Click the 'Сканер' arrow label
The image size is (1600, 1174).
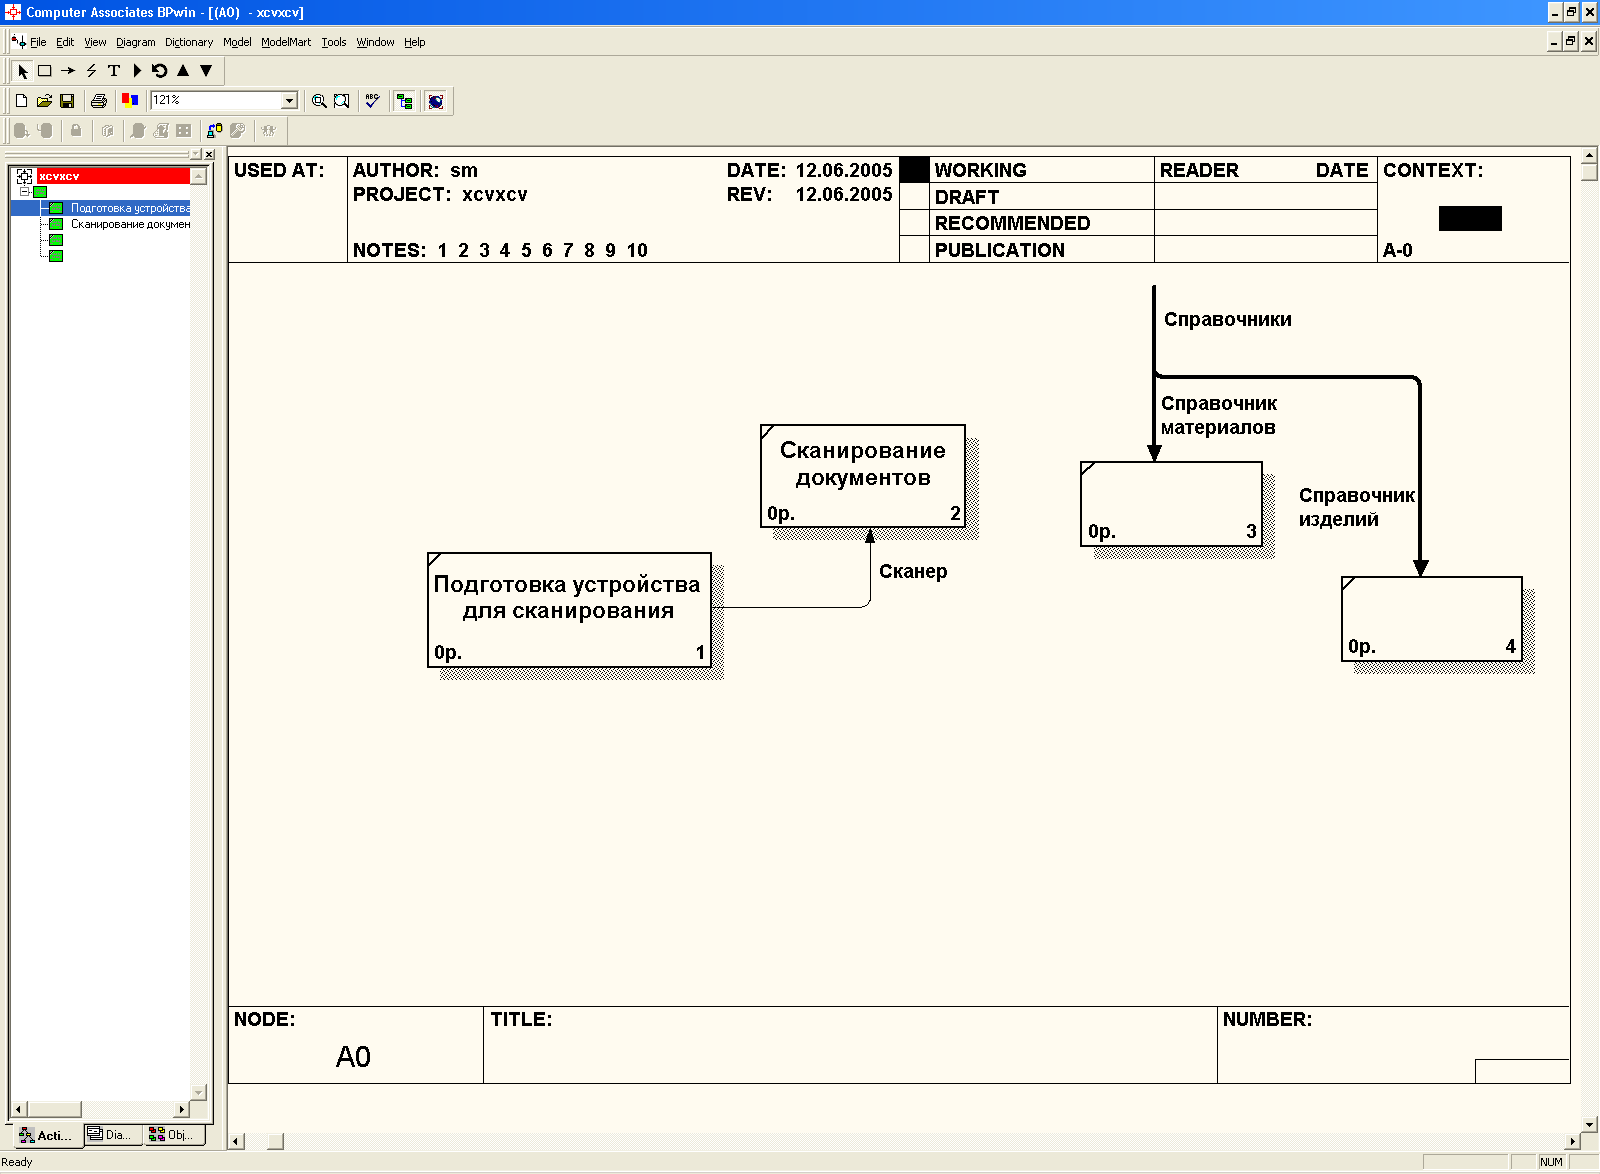[x=913, y=571]
